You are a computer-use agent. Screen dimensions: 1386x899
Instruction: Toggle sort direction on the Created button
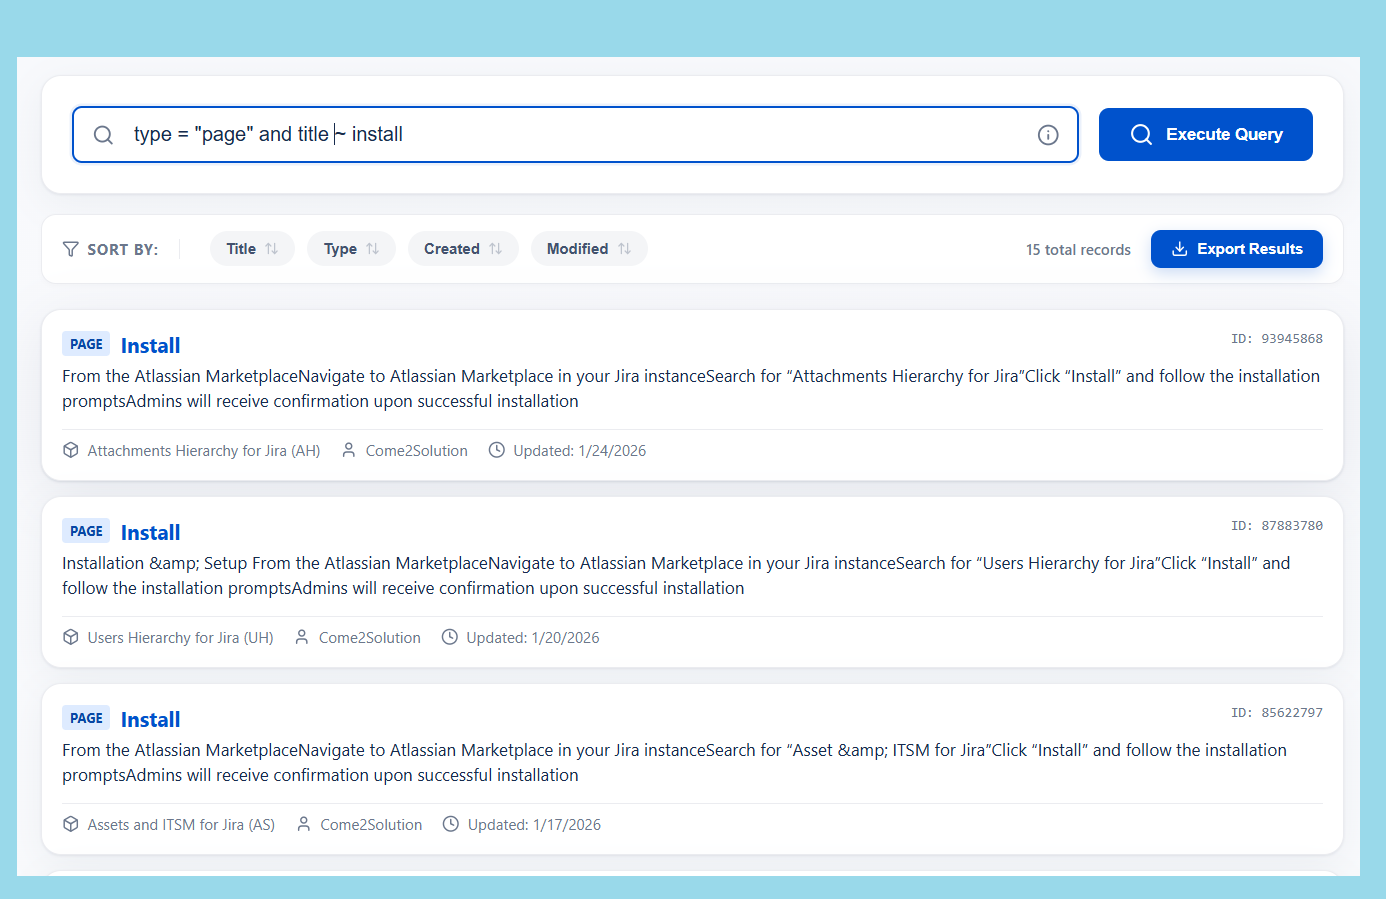463,248
